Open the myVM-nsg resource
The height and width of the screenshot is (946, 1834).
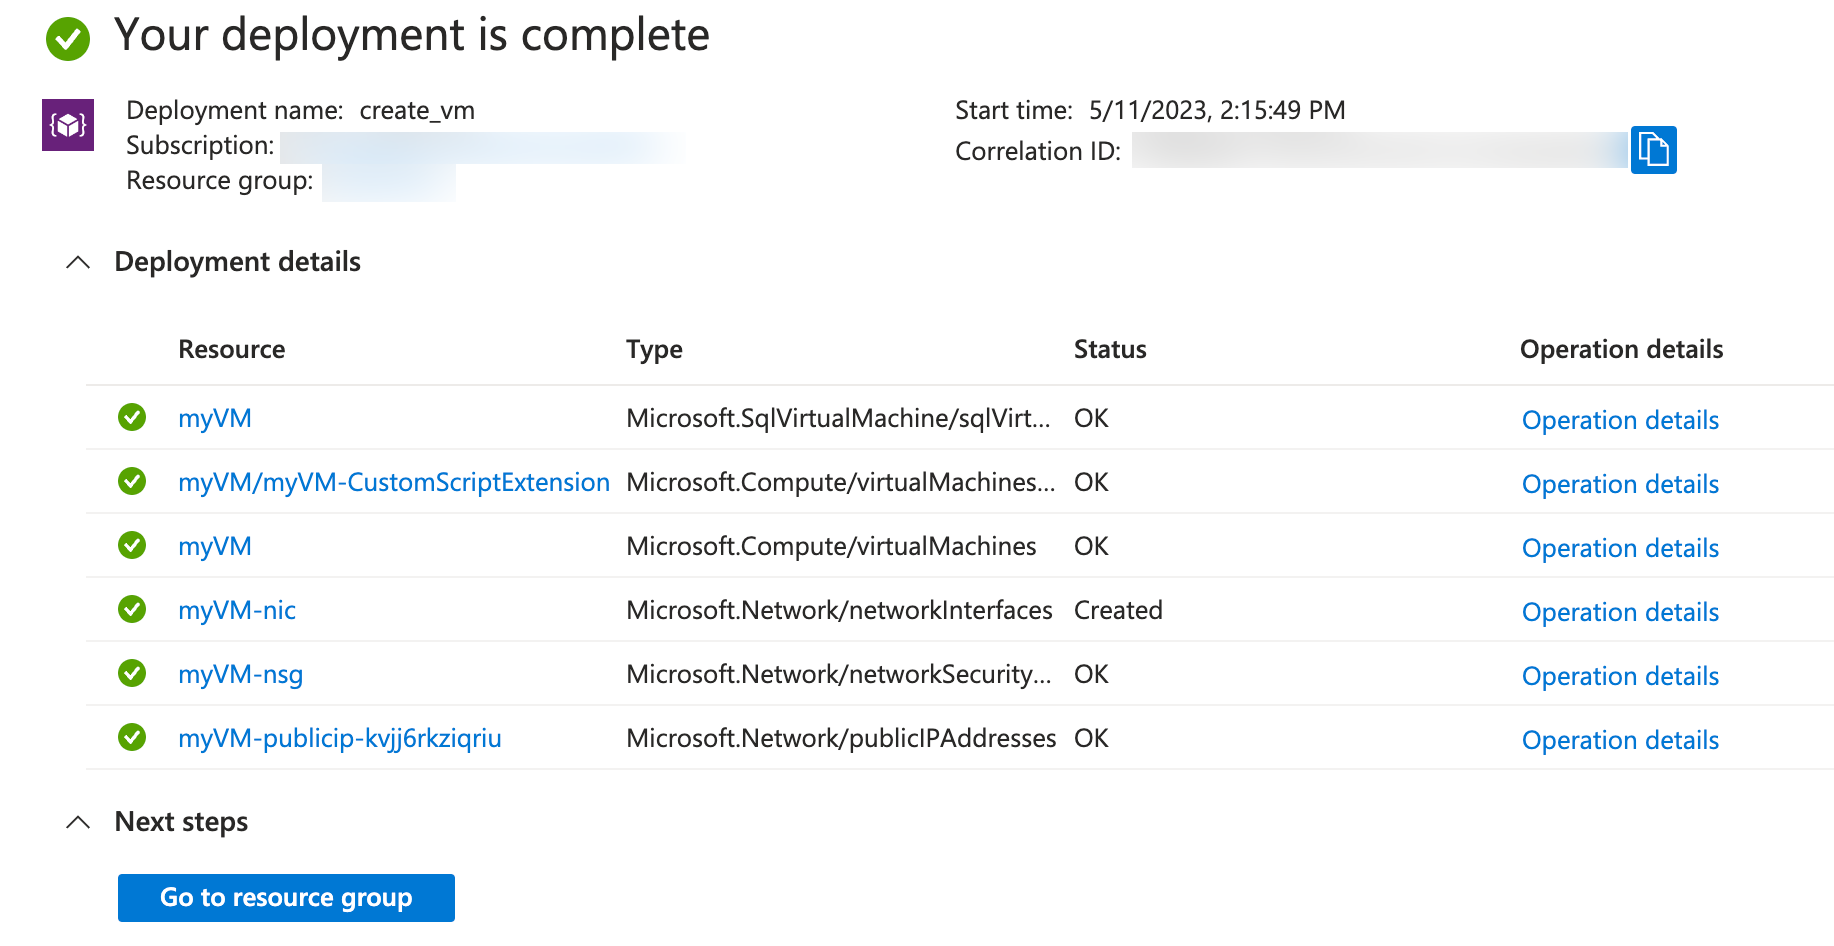(x=240, y=674)
